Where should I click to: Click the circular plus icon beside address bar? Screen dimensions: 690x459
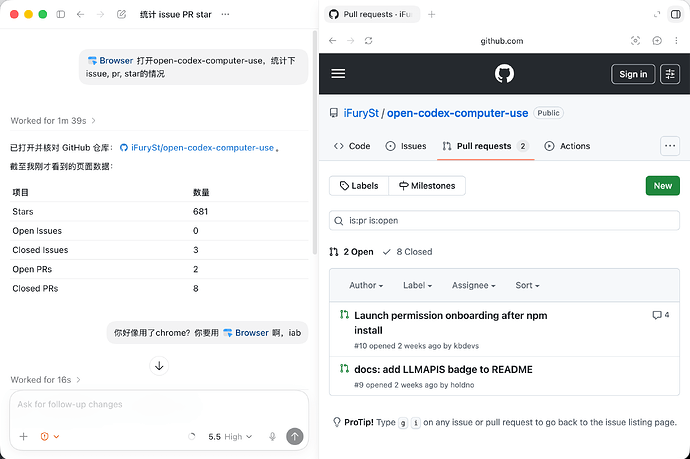tap(657, 41)
